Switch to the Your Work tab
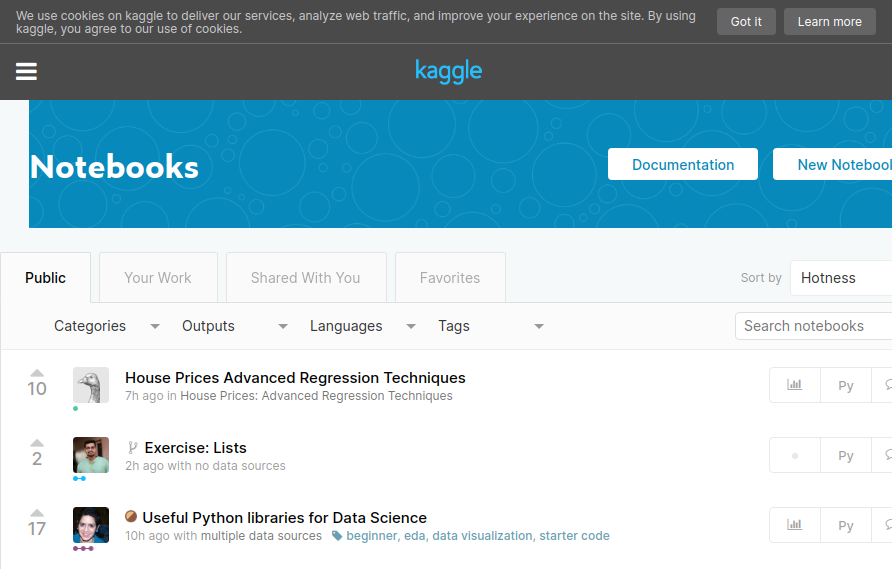 click(158, 278)
